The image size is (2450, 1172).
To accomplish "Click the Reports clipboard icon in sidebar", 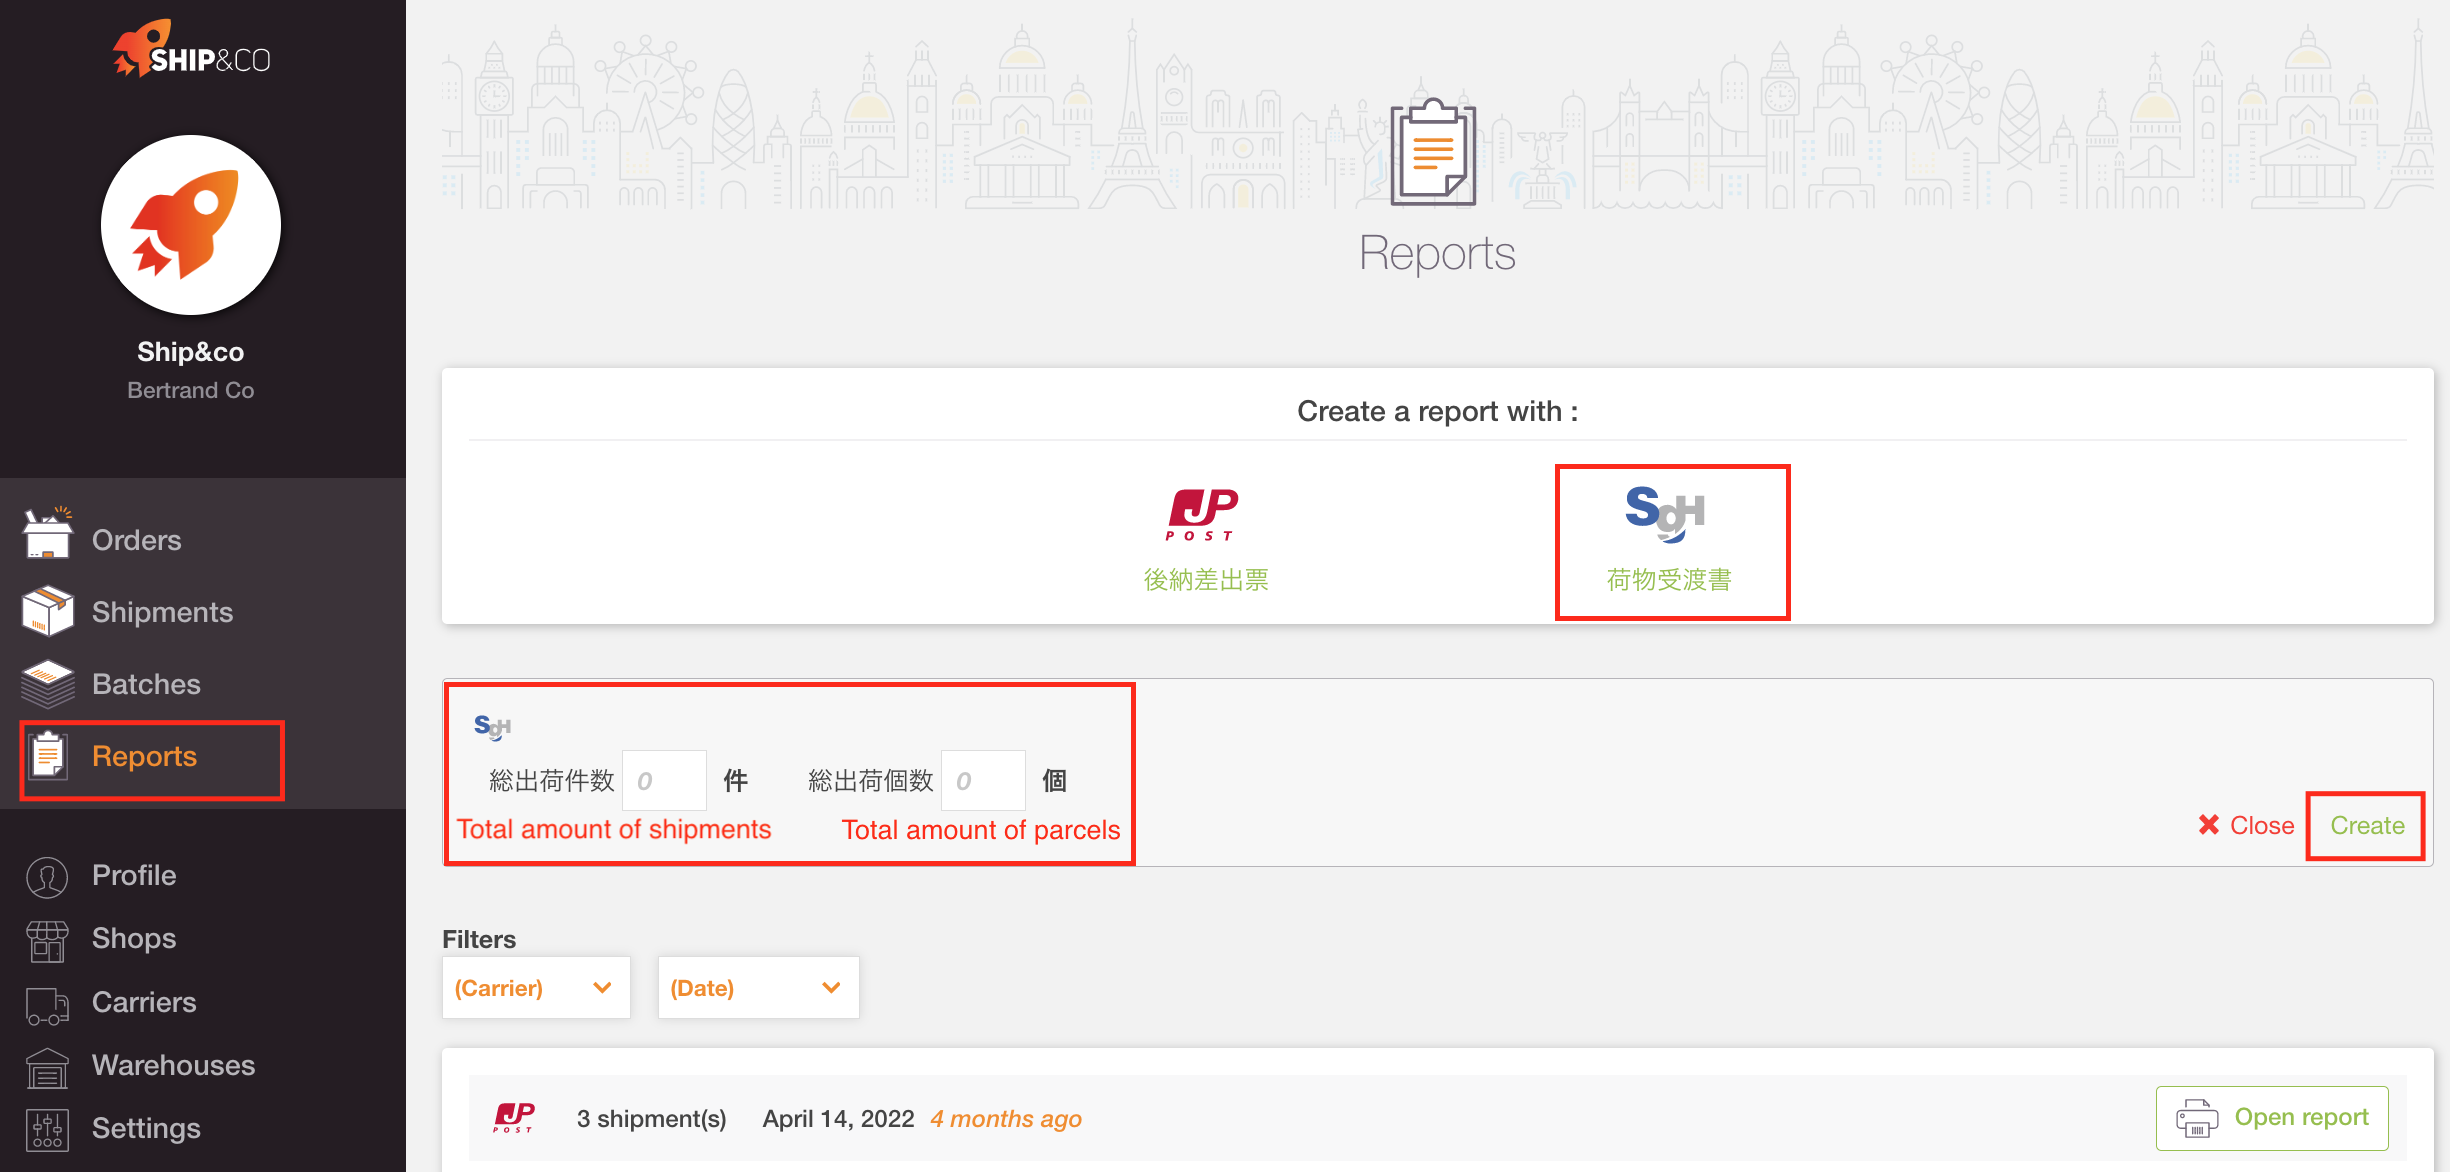I will 47,755.
